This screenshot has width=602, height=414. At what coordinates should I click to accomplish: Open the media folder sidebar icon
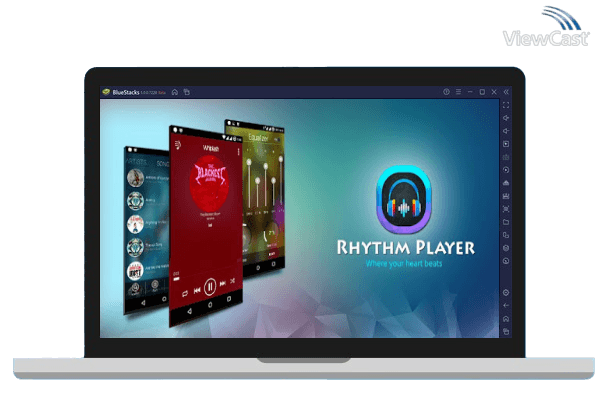pos(506,222)
